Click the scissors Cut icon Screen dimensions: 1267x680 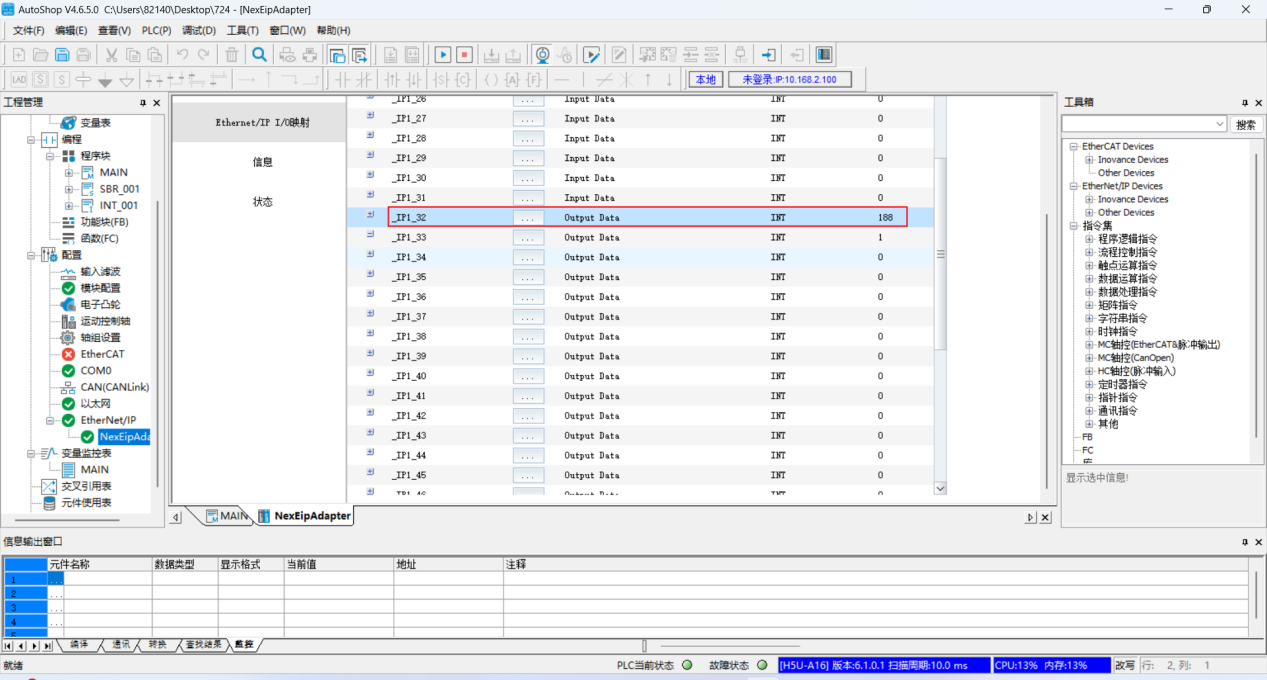(111, 55)
